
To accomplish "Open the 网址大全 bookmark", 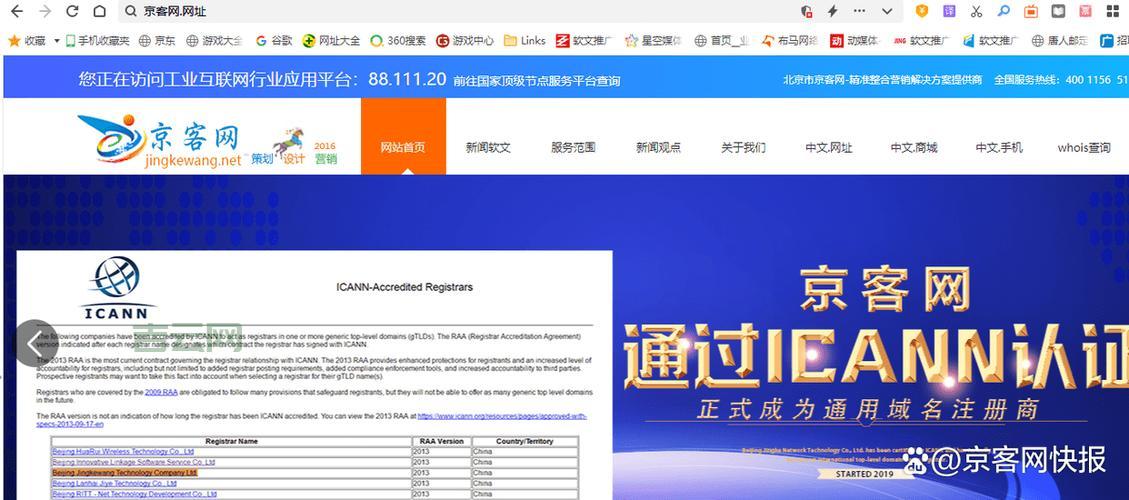I will (x=331, y=41).
